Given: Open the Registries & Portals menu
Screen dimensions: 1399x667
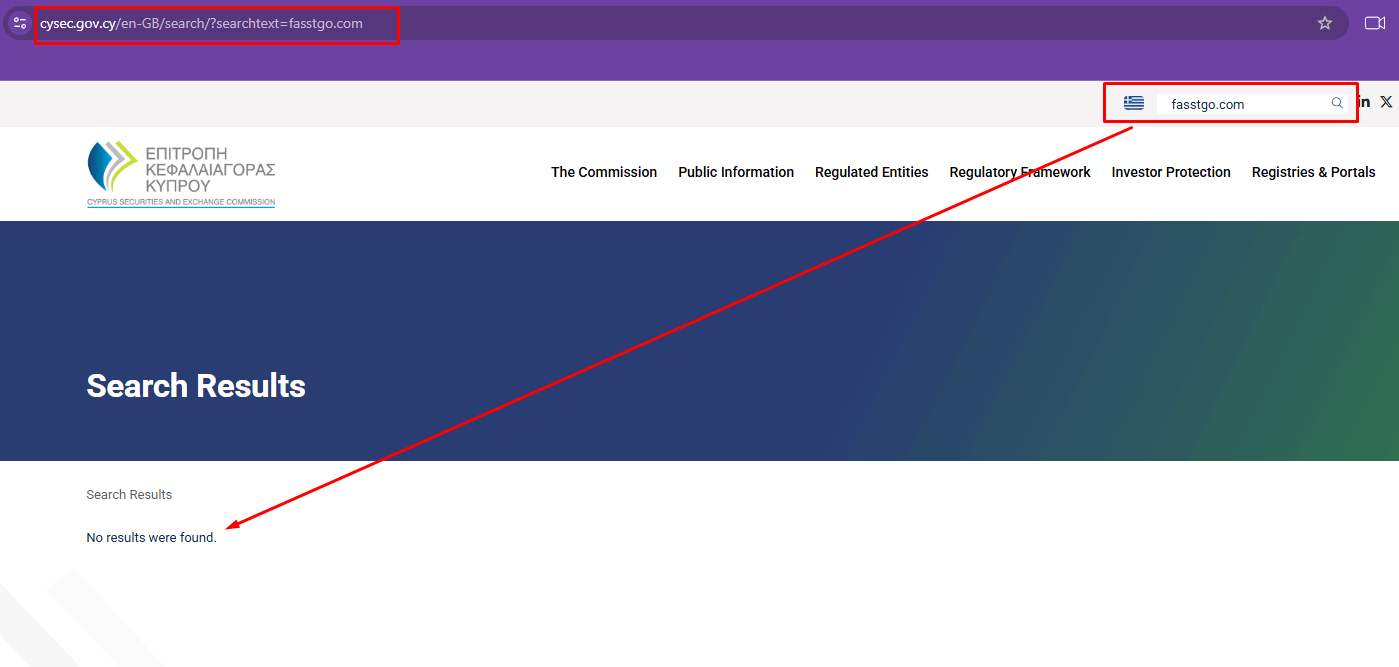Looking at the screenshot, I should [x=1314, y=172].
